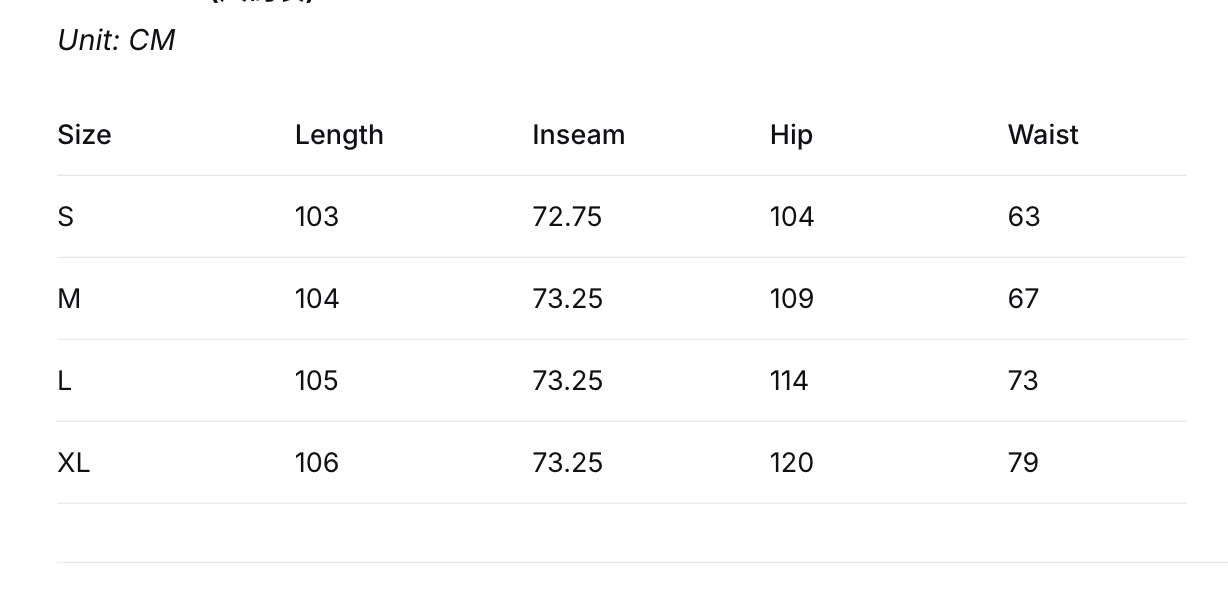
Task: Select the XL size row label
Action: point(74,463)
